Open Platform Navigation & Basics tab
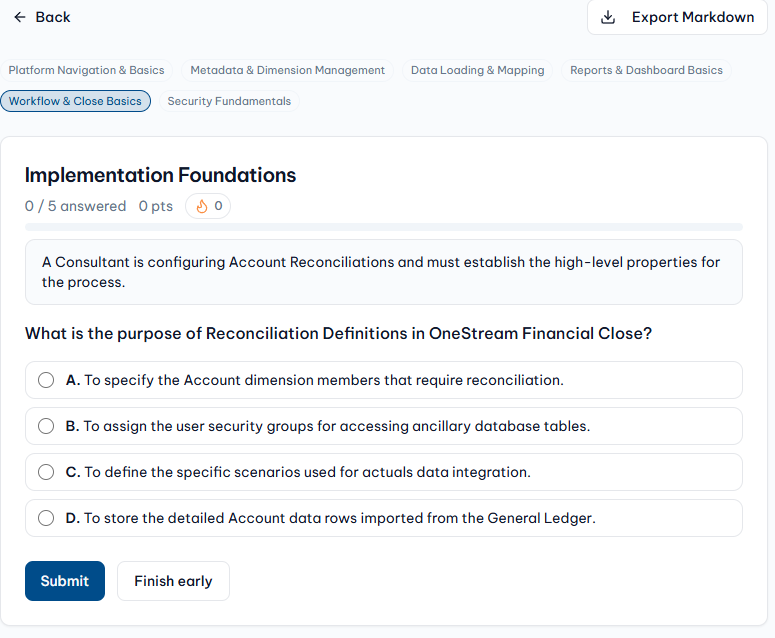775x638 pixels. click(86, 70)
